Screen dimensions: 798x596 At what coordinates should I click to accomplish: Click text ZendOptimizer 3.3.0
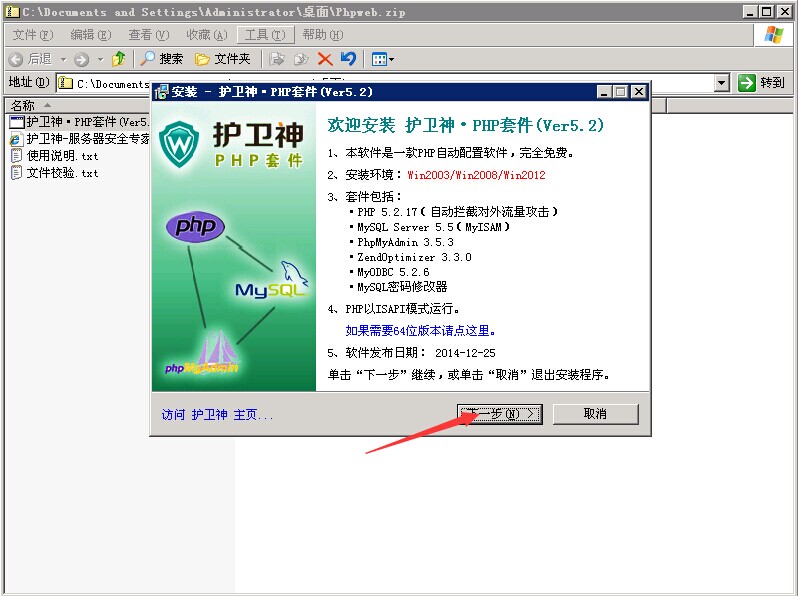pos(414,257)
